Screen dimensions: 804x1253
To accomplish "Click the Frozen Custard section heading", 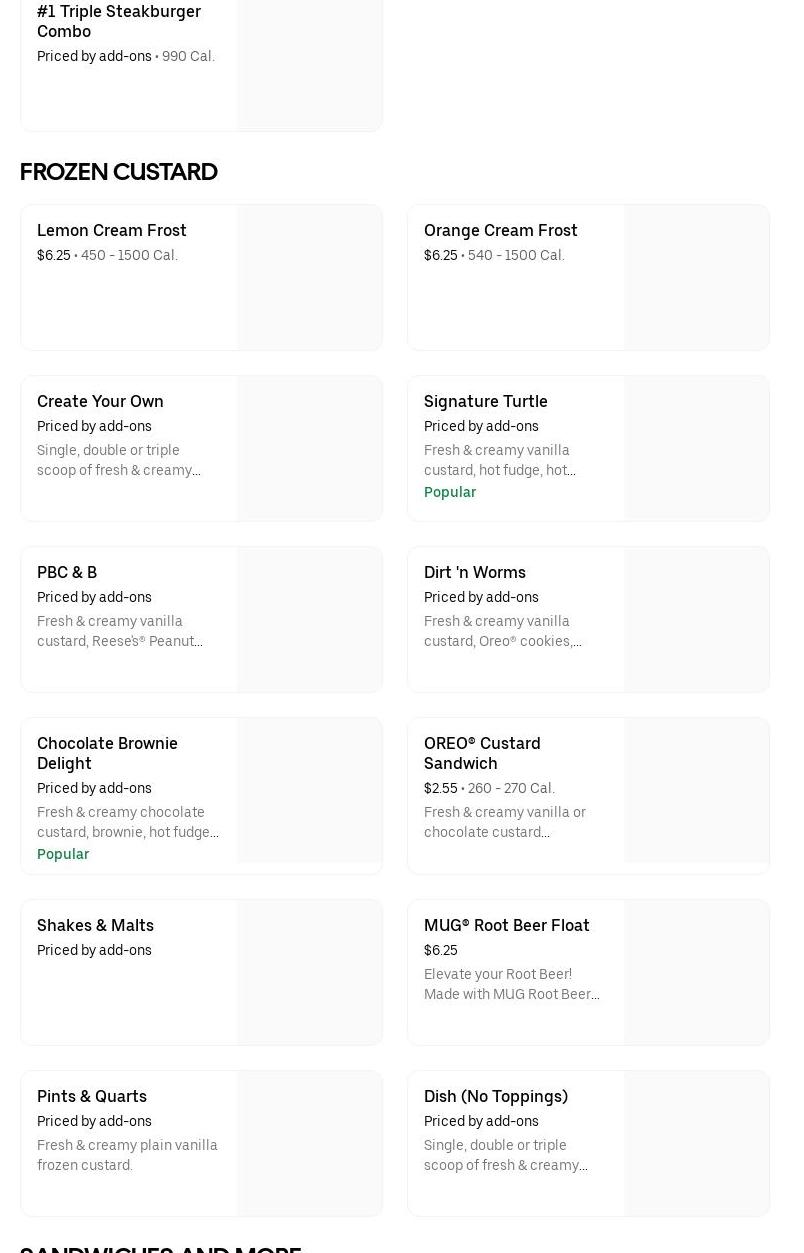I will click(x=119, y=172).
